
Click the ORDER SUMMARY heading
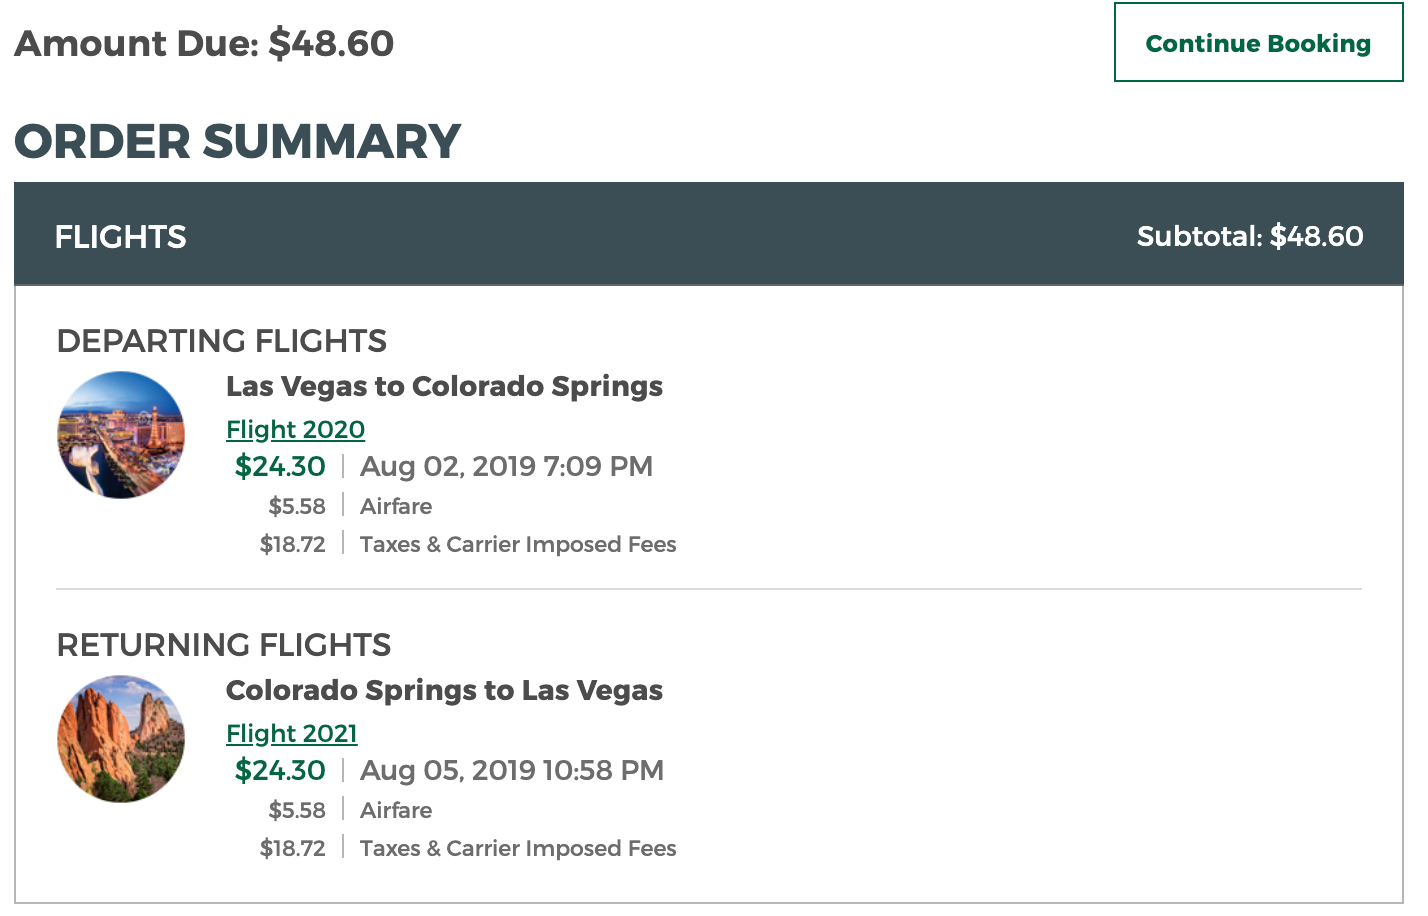click(237, 141)
